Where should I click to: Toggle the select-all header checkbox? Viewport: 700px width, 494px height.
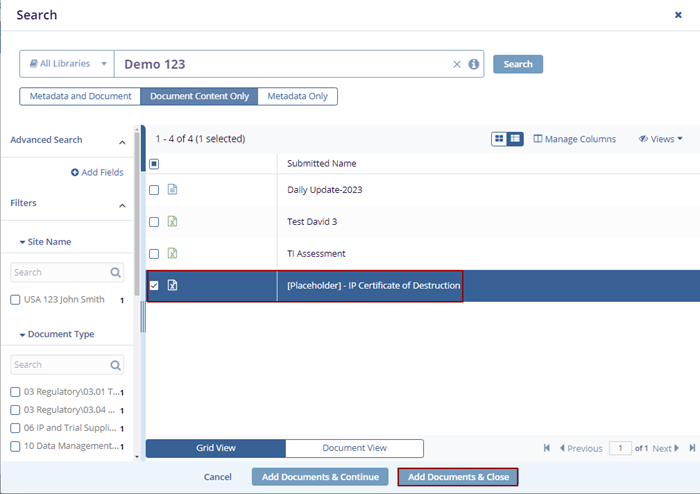[x=154, y=164]
